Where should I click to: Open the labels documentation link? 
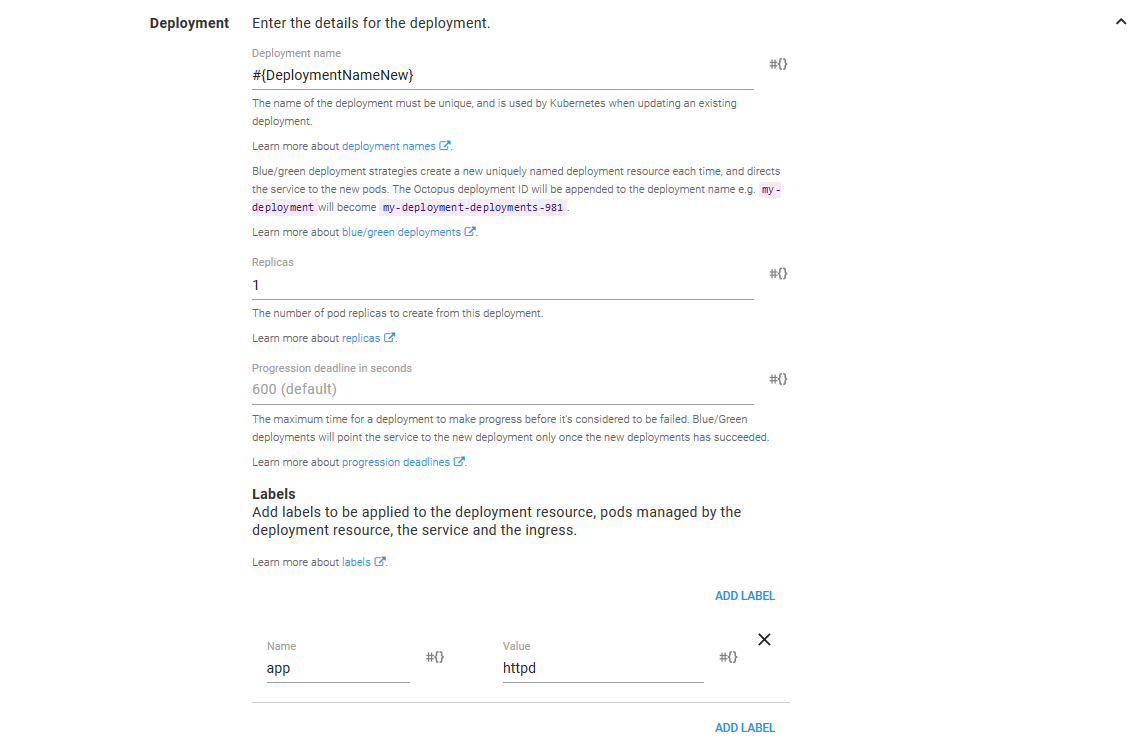click(356, 562)
